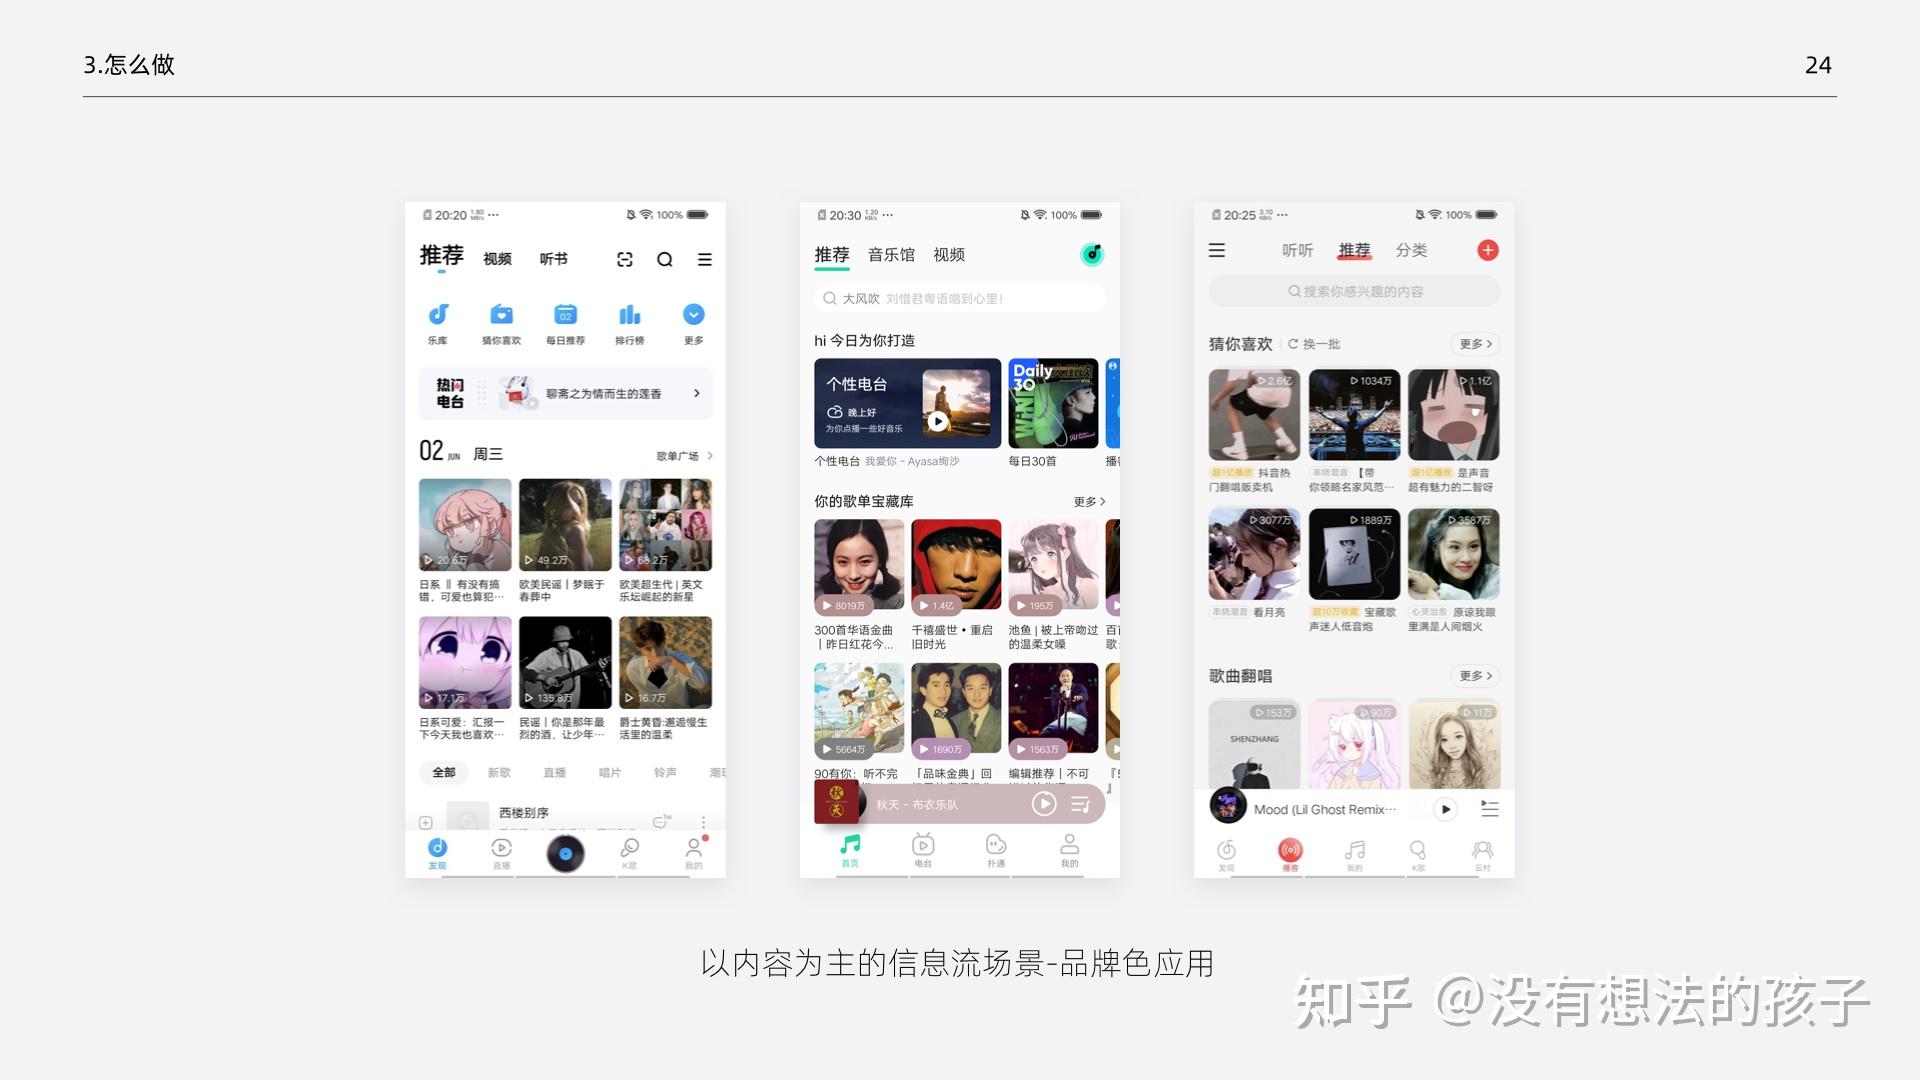This screenshot has height=1080, width=1920.
Task: Open 宝藏歌声 cover with 1889万 plays
Action: point(1354,554)
